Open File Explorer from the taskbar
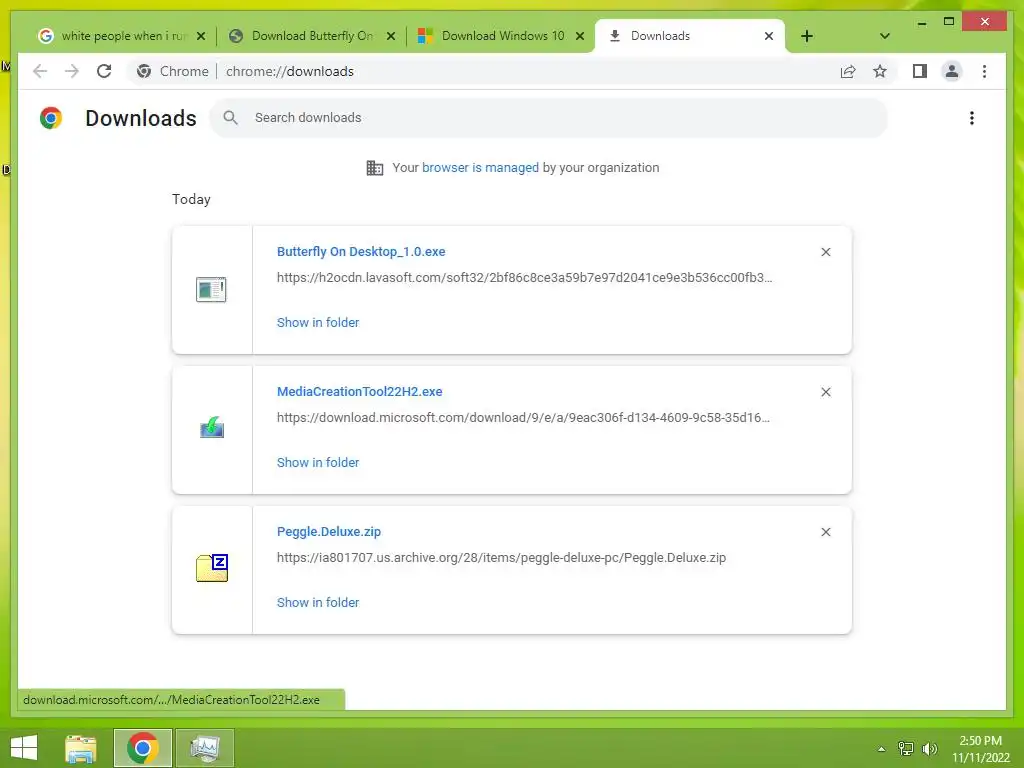Viewport: 1024px width, 768px height. pyautogui.click(x=81, y=748)
